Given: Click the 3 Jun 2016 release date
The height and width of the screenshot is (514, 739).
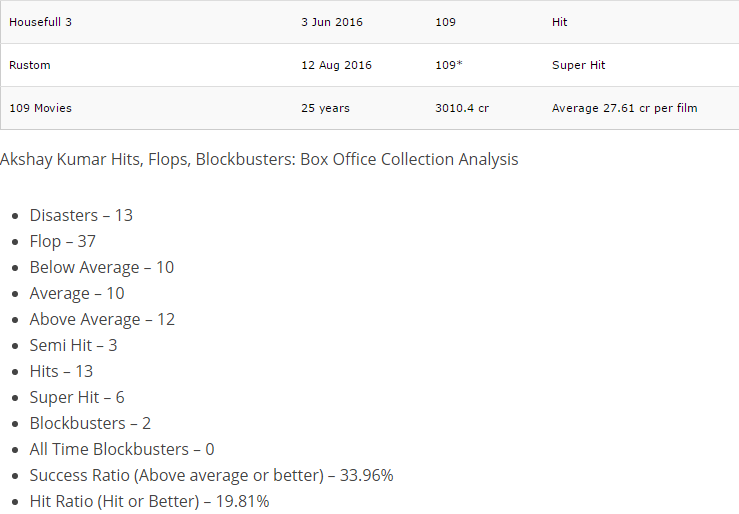Looking at the screenshot, I should coord(332,22).
